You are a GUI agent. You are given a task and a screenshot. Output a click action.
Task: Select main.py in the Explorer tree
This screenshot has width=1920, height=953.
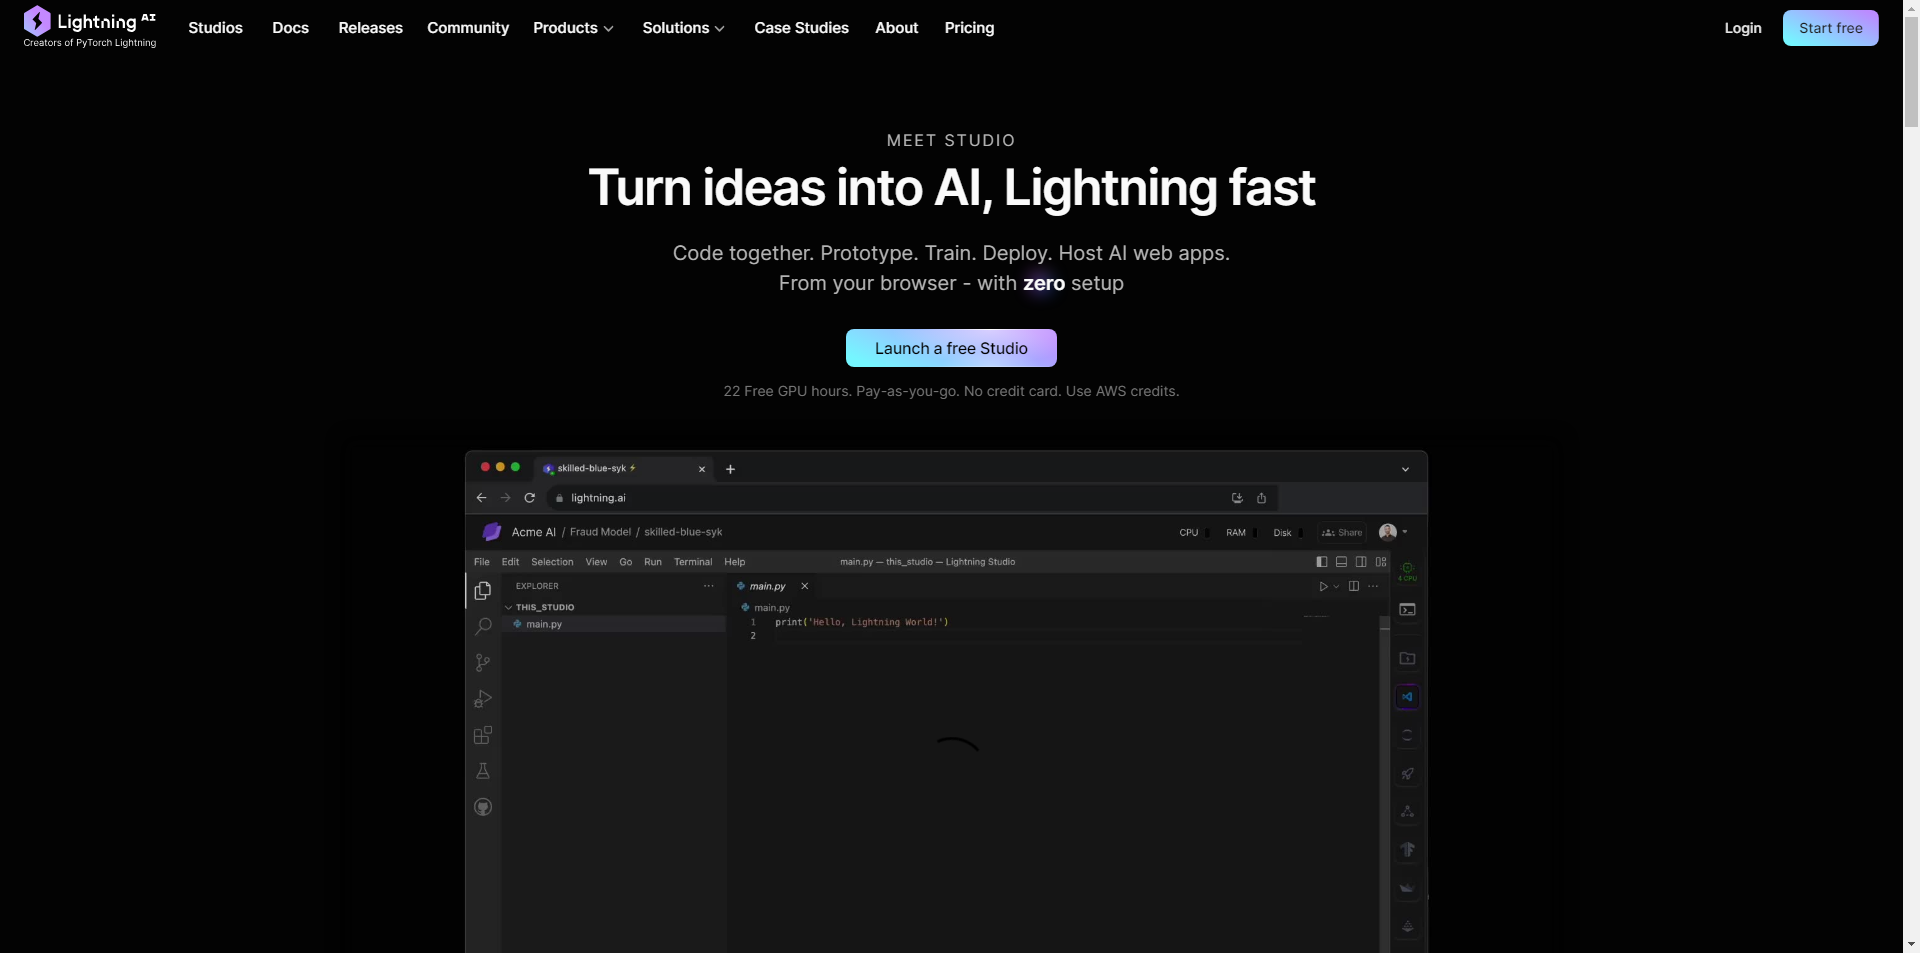[x=544, y=624]
